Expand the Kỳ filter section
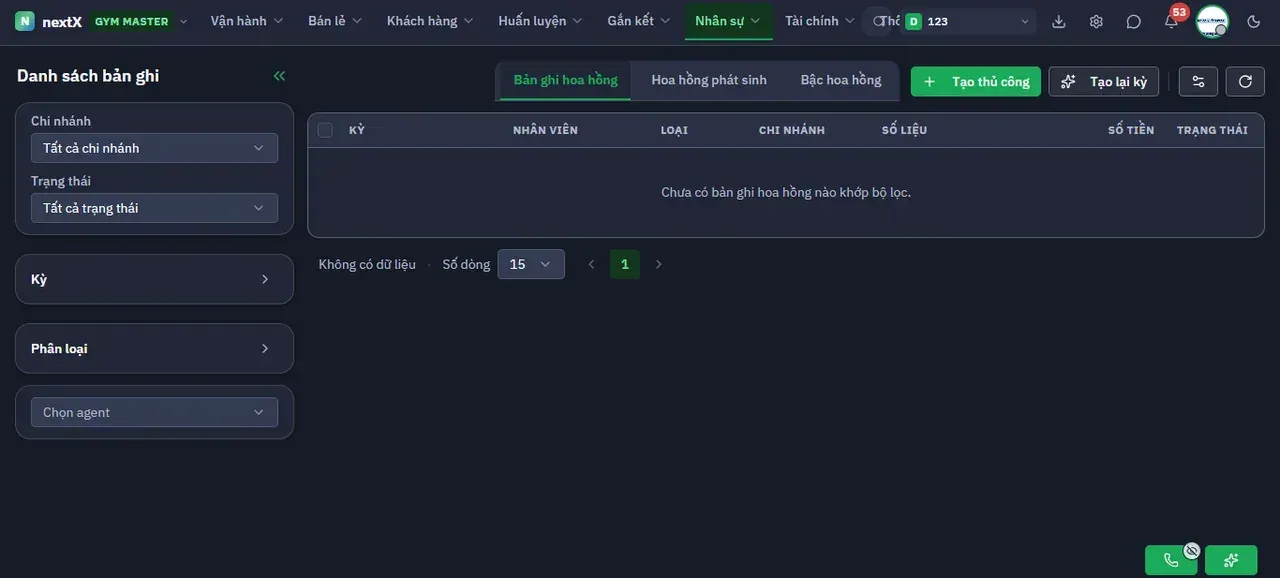 [x=154, y=279]
